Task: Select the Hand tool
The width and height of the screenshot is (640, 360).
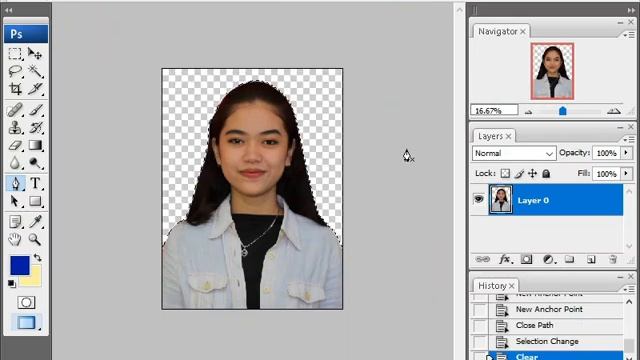Action: coord(15,239)
